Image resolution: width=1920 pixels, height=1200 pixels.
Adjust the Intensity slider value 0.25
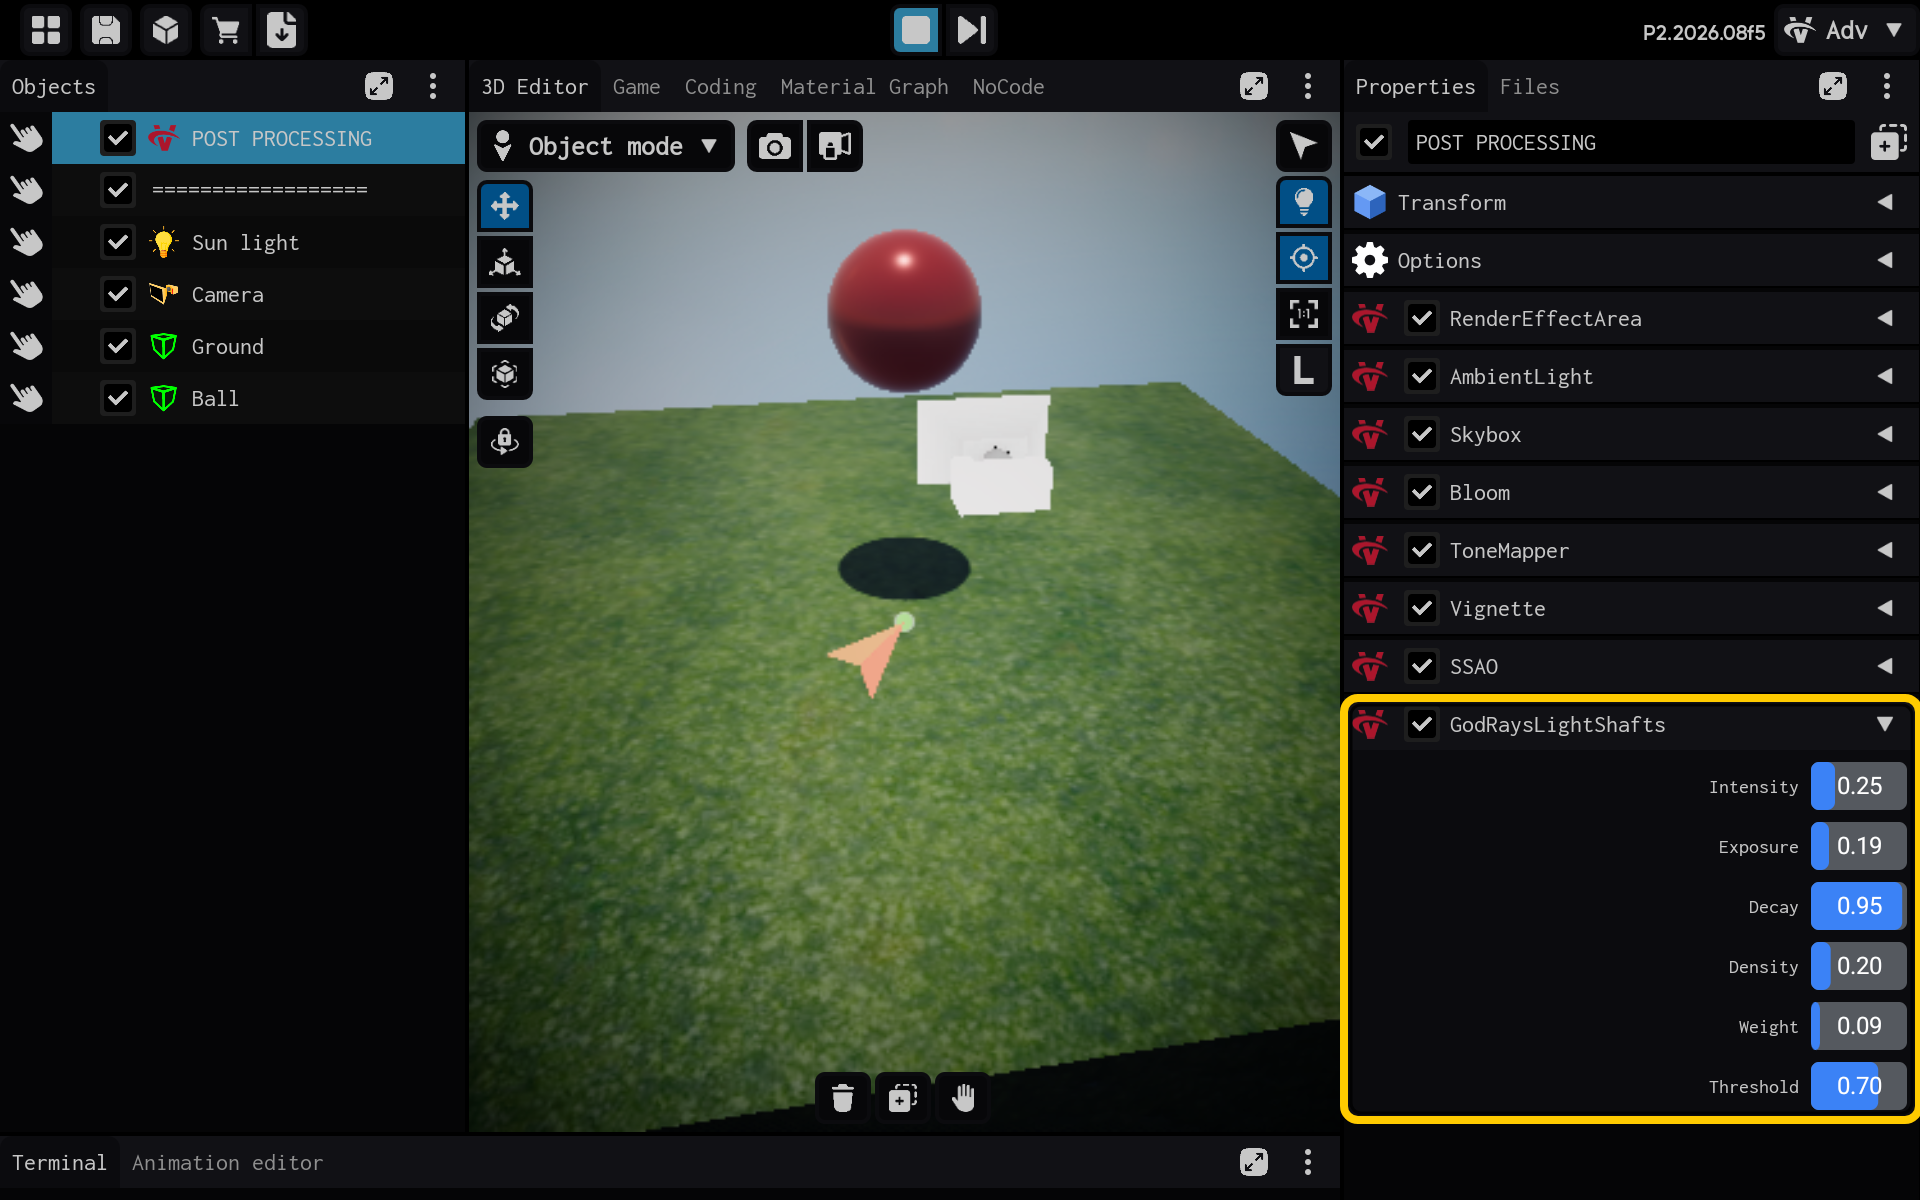(x=1858, y=786)
